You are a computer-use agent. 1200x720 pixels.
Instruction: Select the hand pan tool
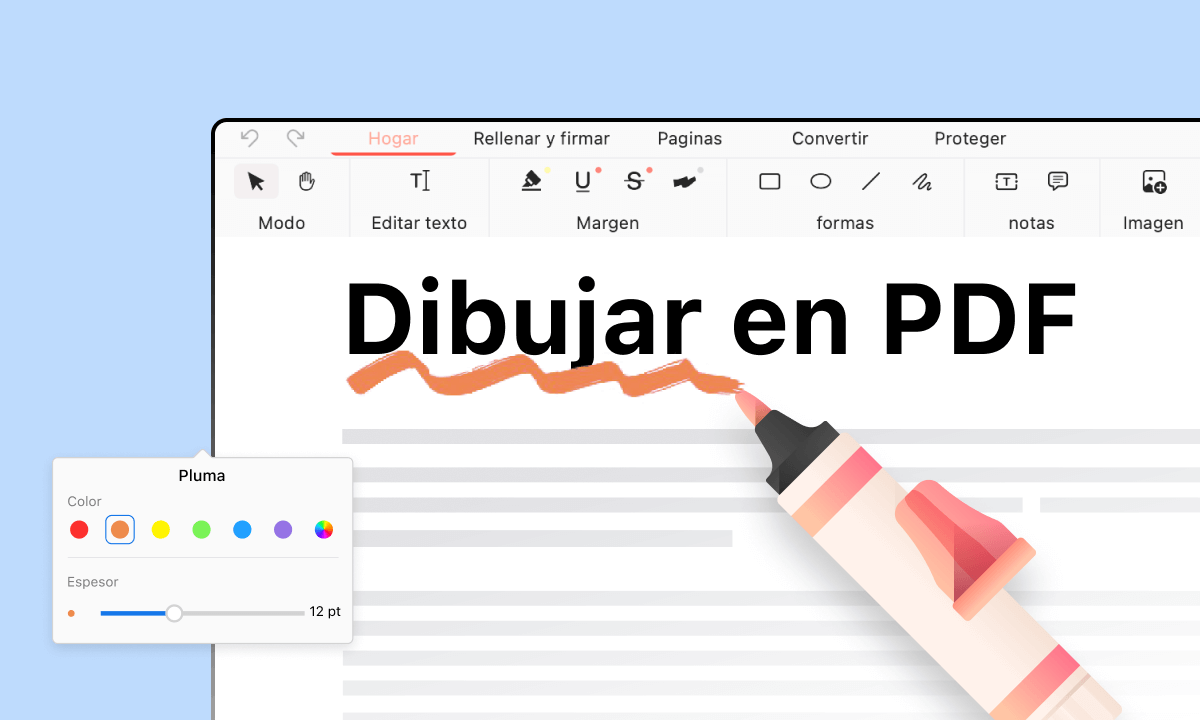pos(305,181)
